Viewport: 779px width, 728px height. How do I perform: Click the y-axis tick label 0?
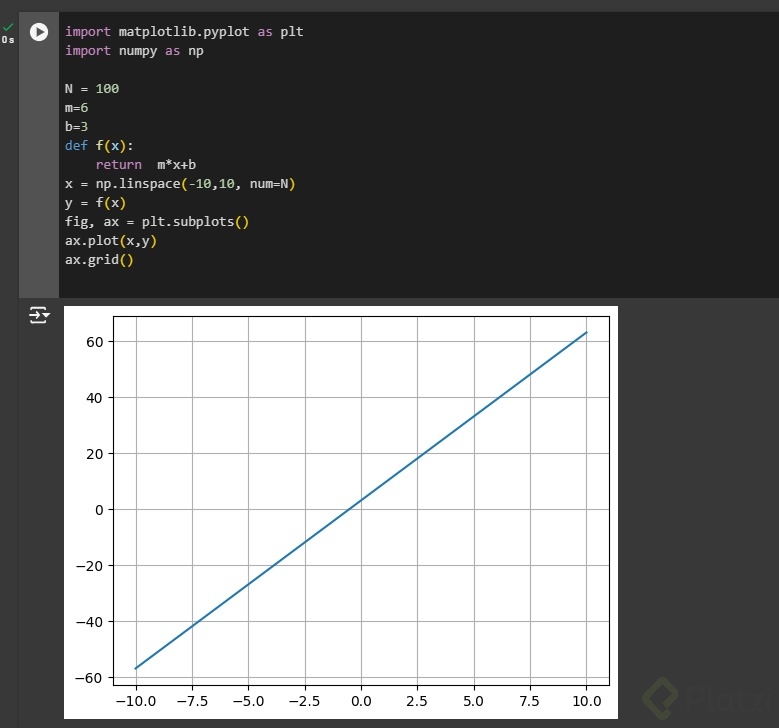coord(99,510)
